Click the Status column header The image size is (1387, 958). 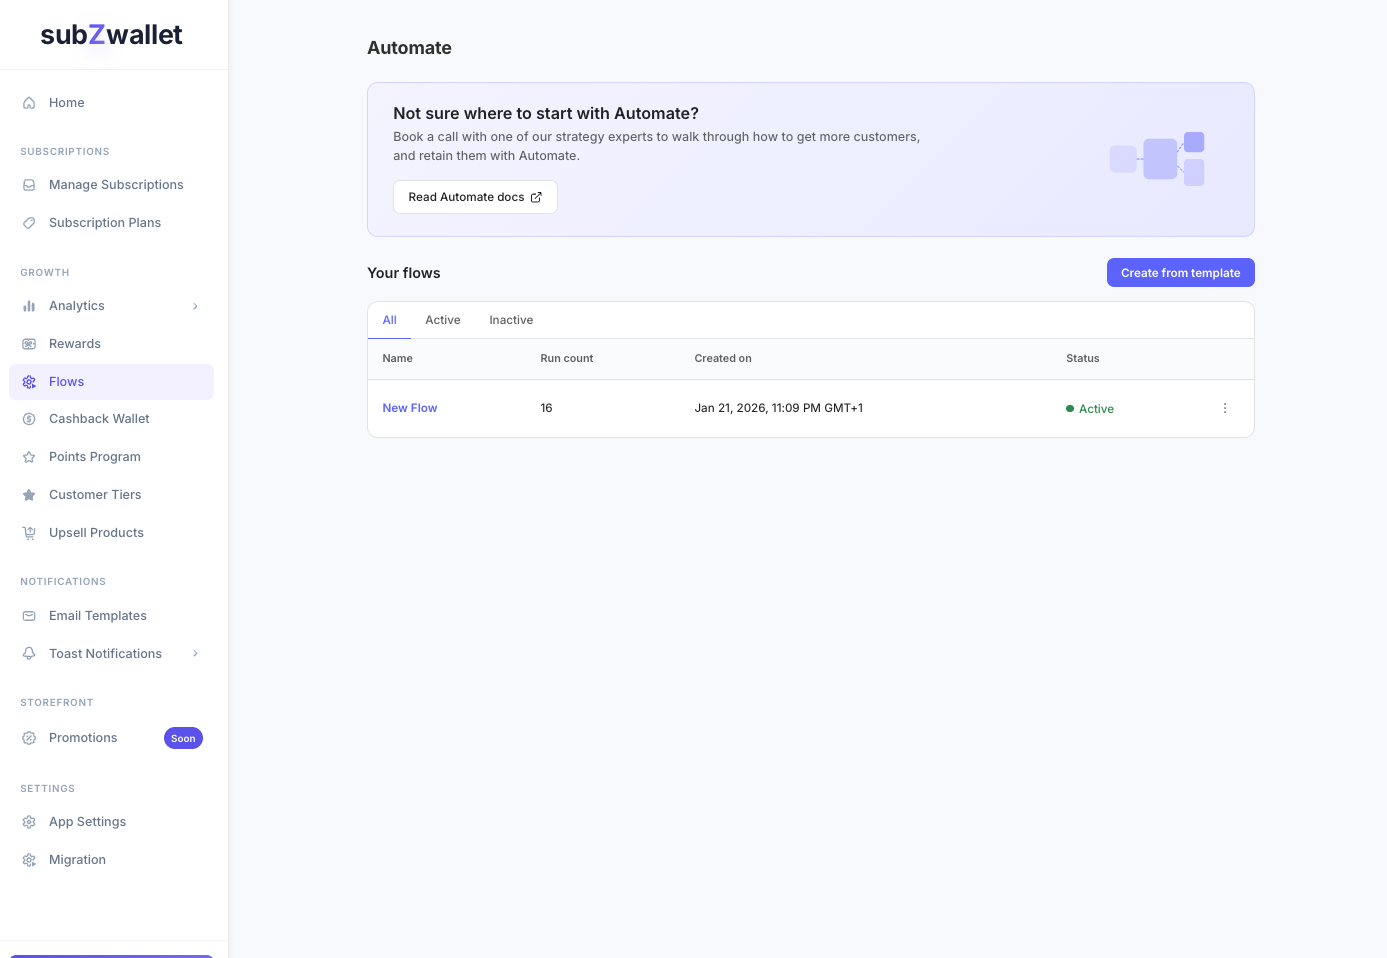coord(1083,358)
